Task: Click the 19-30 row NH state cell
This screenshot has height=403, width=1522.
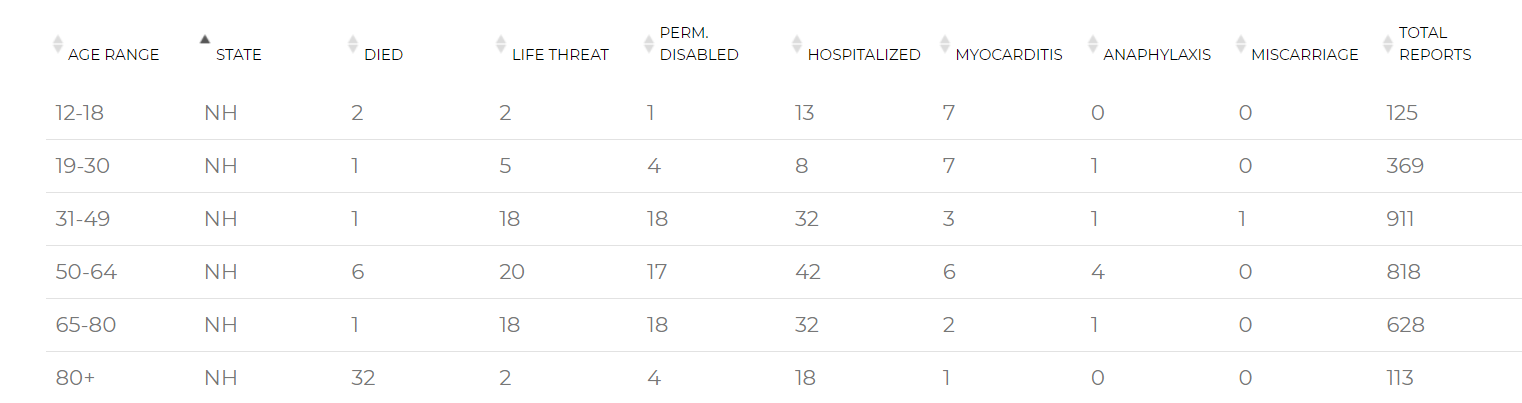Action: point(220,166)
